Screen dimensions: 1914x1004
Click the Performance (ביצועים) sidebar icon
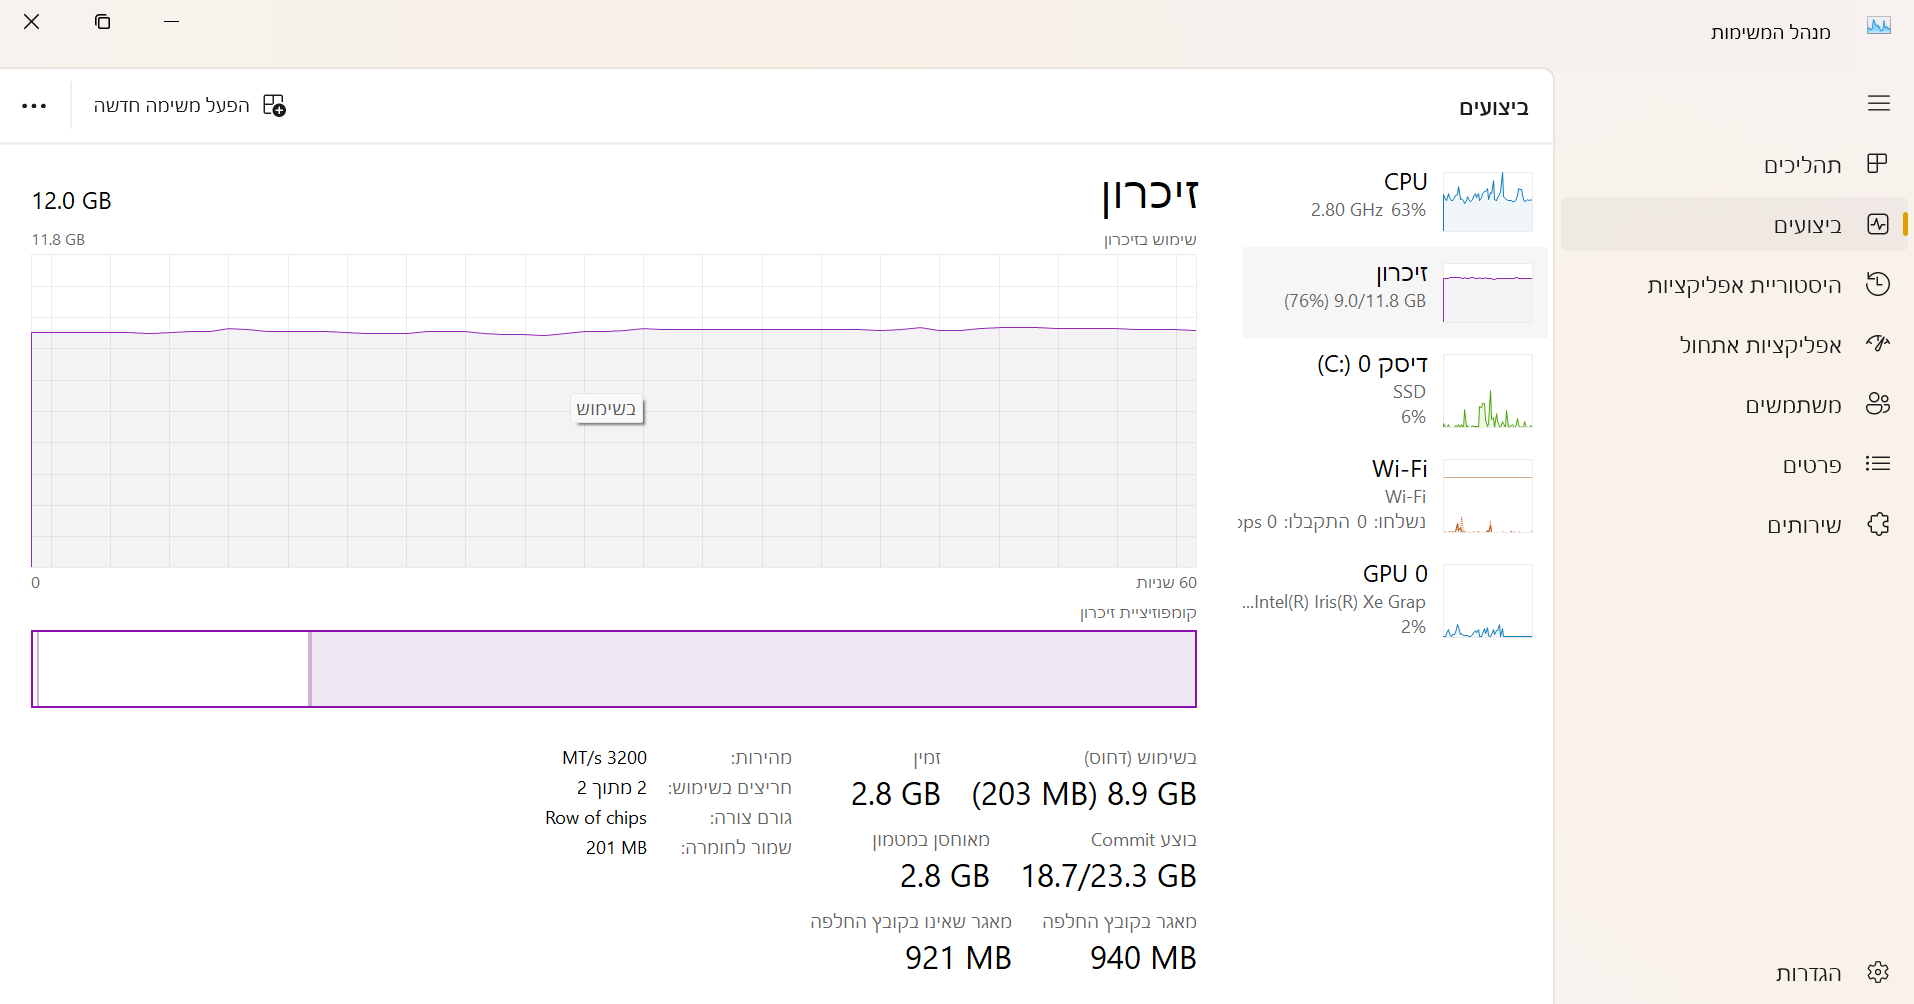pos(1877,224)
